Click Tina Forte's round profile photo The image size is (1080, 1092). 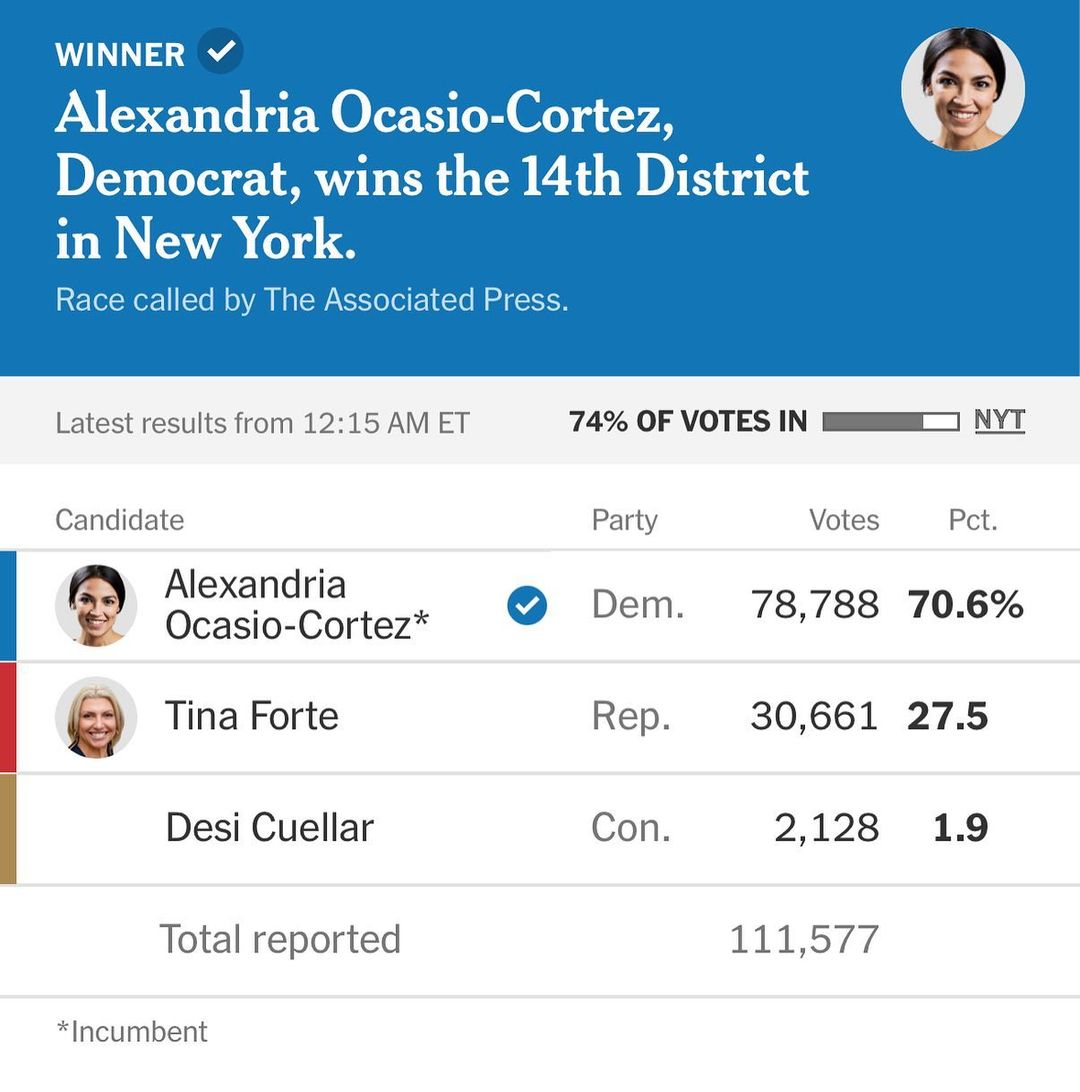(x=96, y=717)
